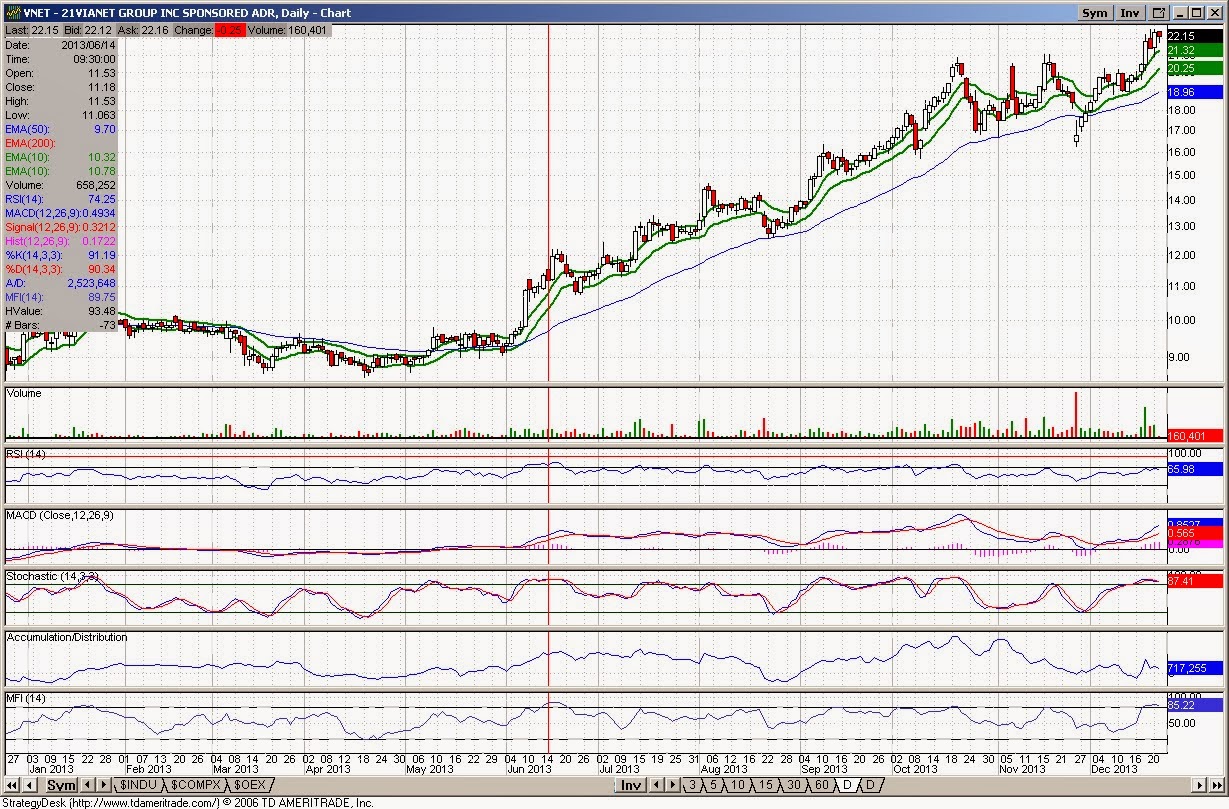Click the left arrow after the bottom Inv button
1229x809 pixels.
[656, 785]
